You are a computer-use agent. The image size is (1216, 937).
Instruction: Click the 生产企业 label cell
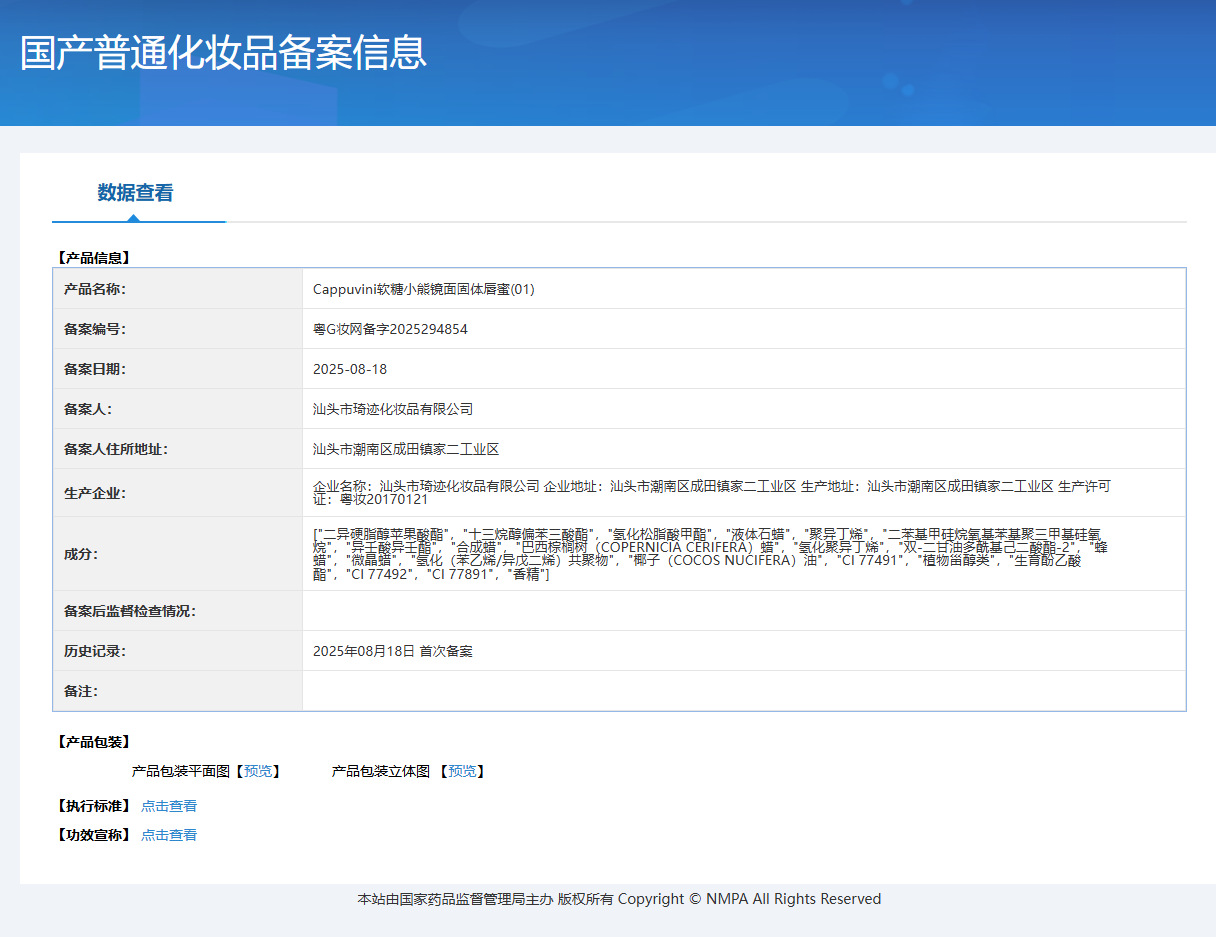178,493
